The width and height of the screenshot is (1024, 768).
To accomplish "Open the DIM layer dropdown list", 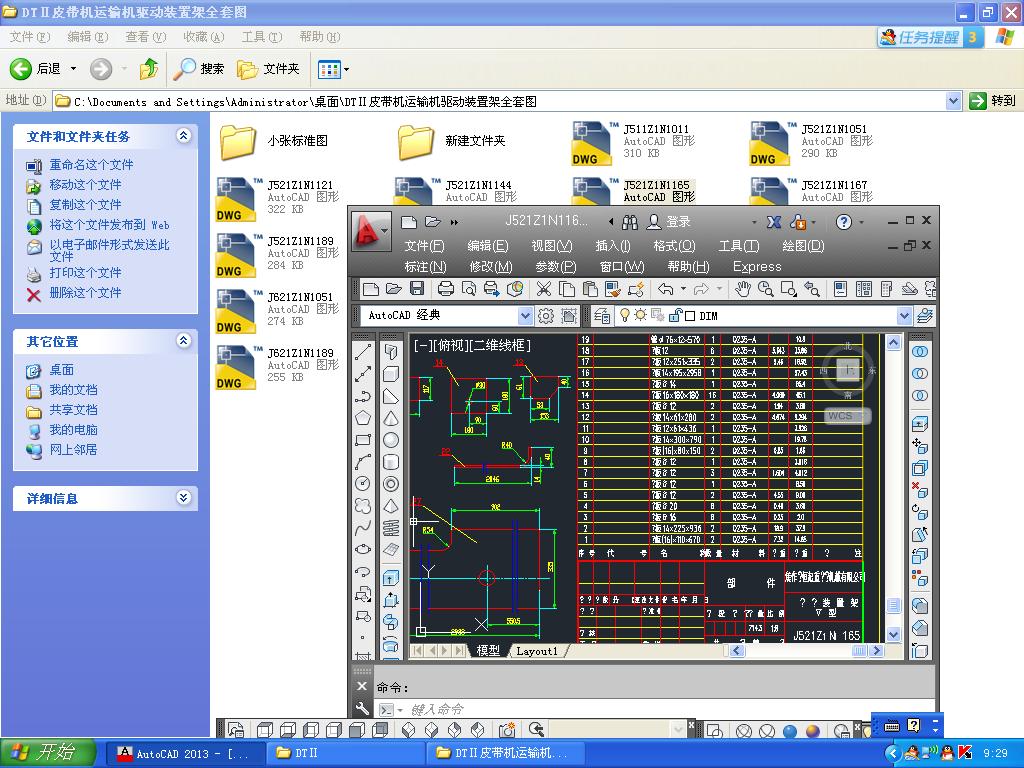I will [x=904, y=316].
